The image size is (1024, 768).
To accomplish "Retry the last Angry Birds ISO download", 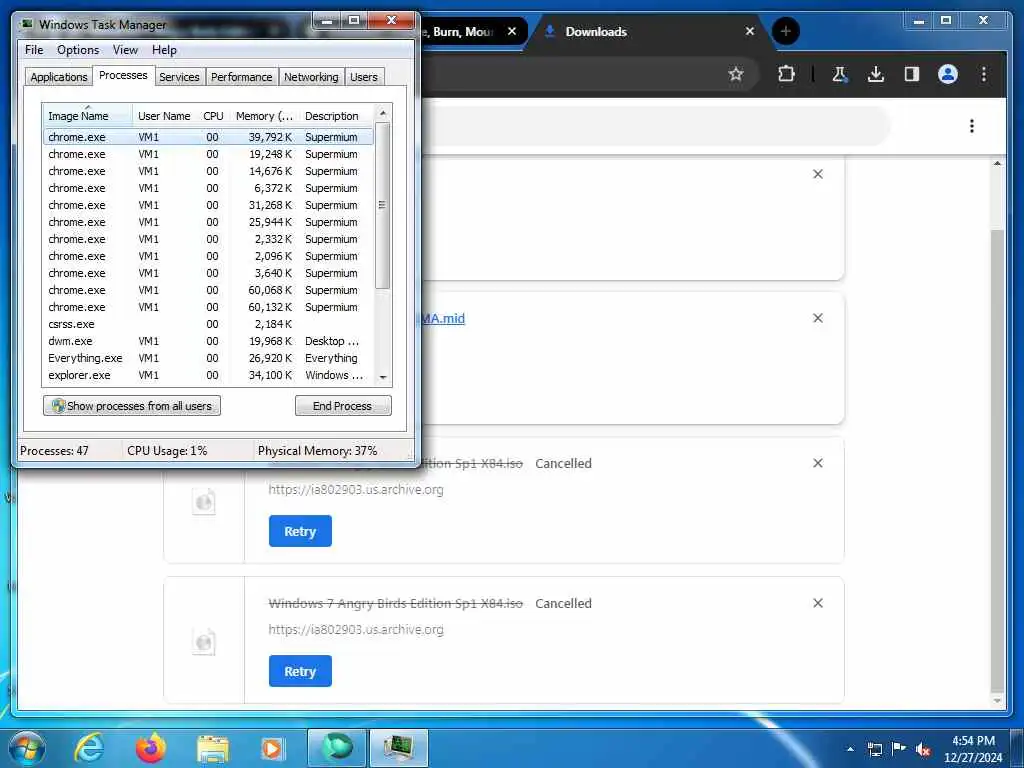I will (x=300, y=671).
